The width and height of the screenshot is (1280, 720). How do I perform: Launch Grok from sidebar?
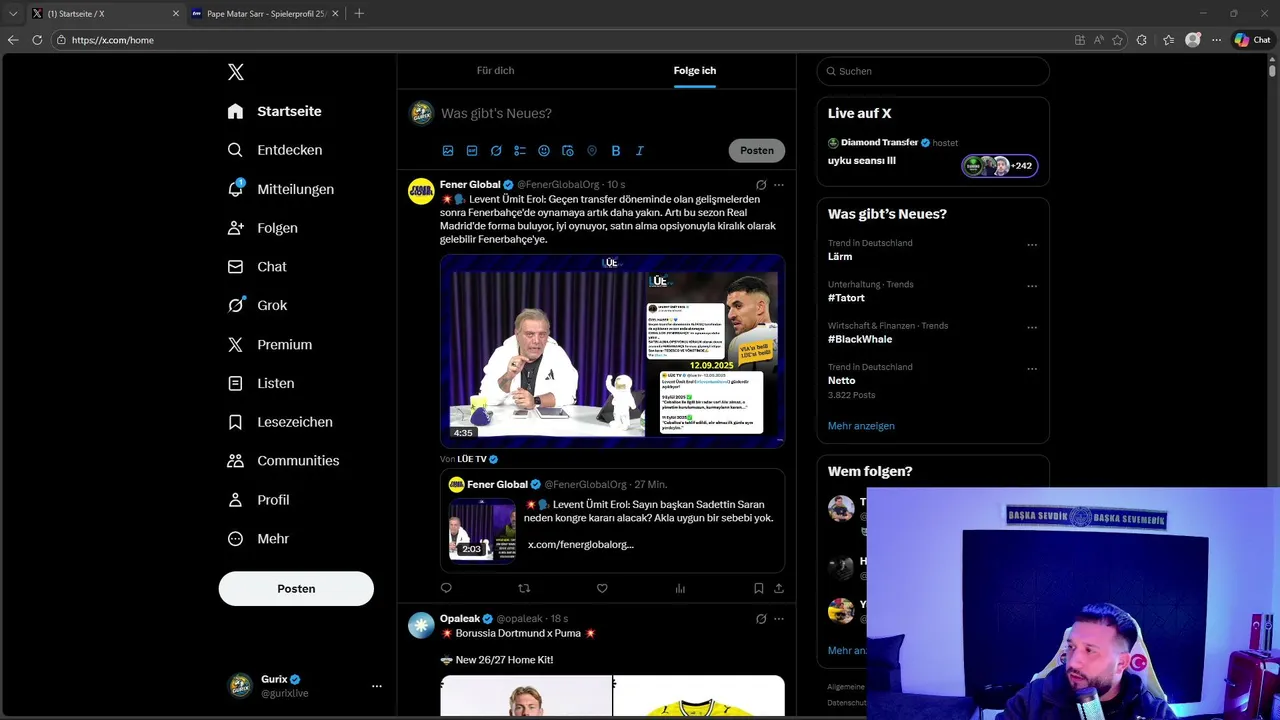coord(257,305)
